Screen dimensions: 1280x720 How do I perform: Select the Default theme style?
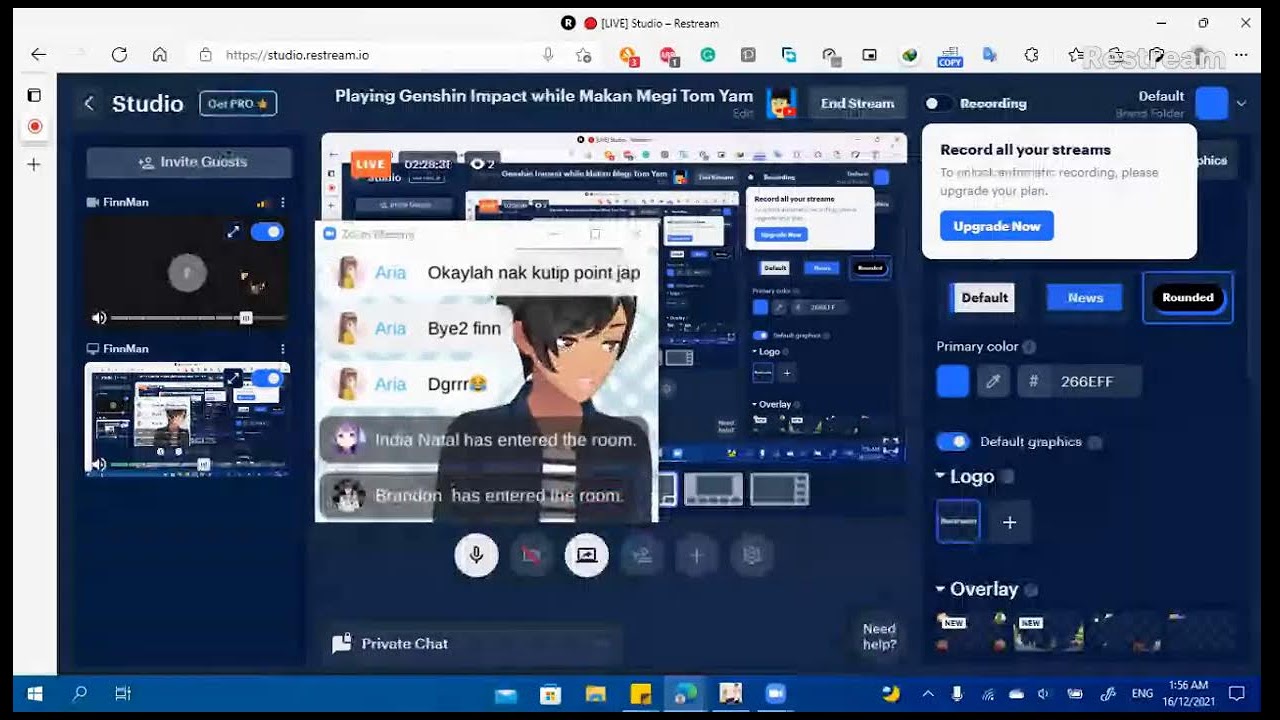click(984, 297)
